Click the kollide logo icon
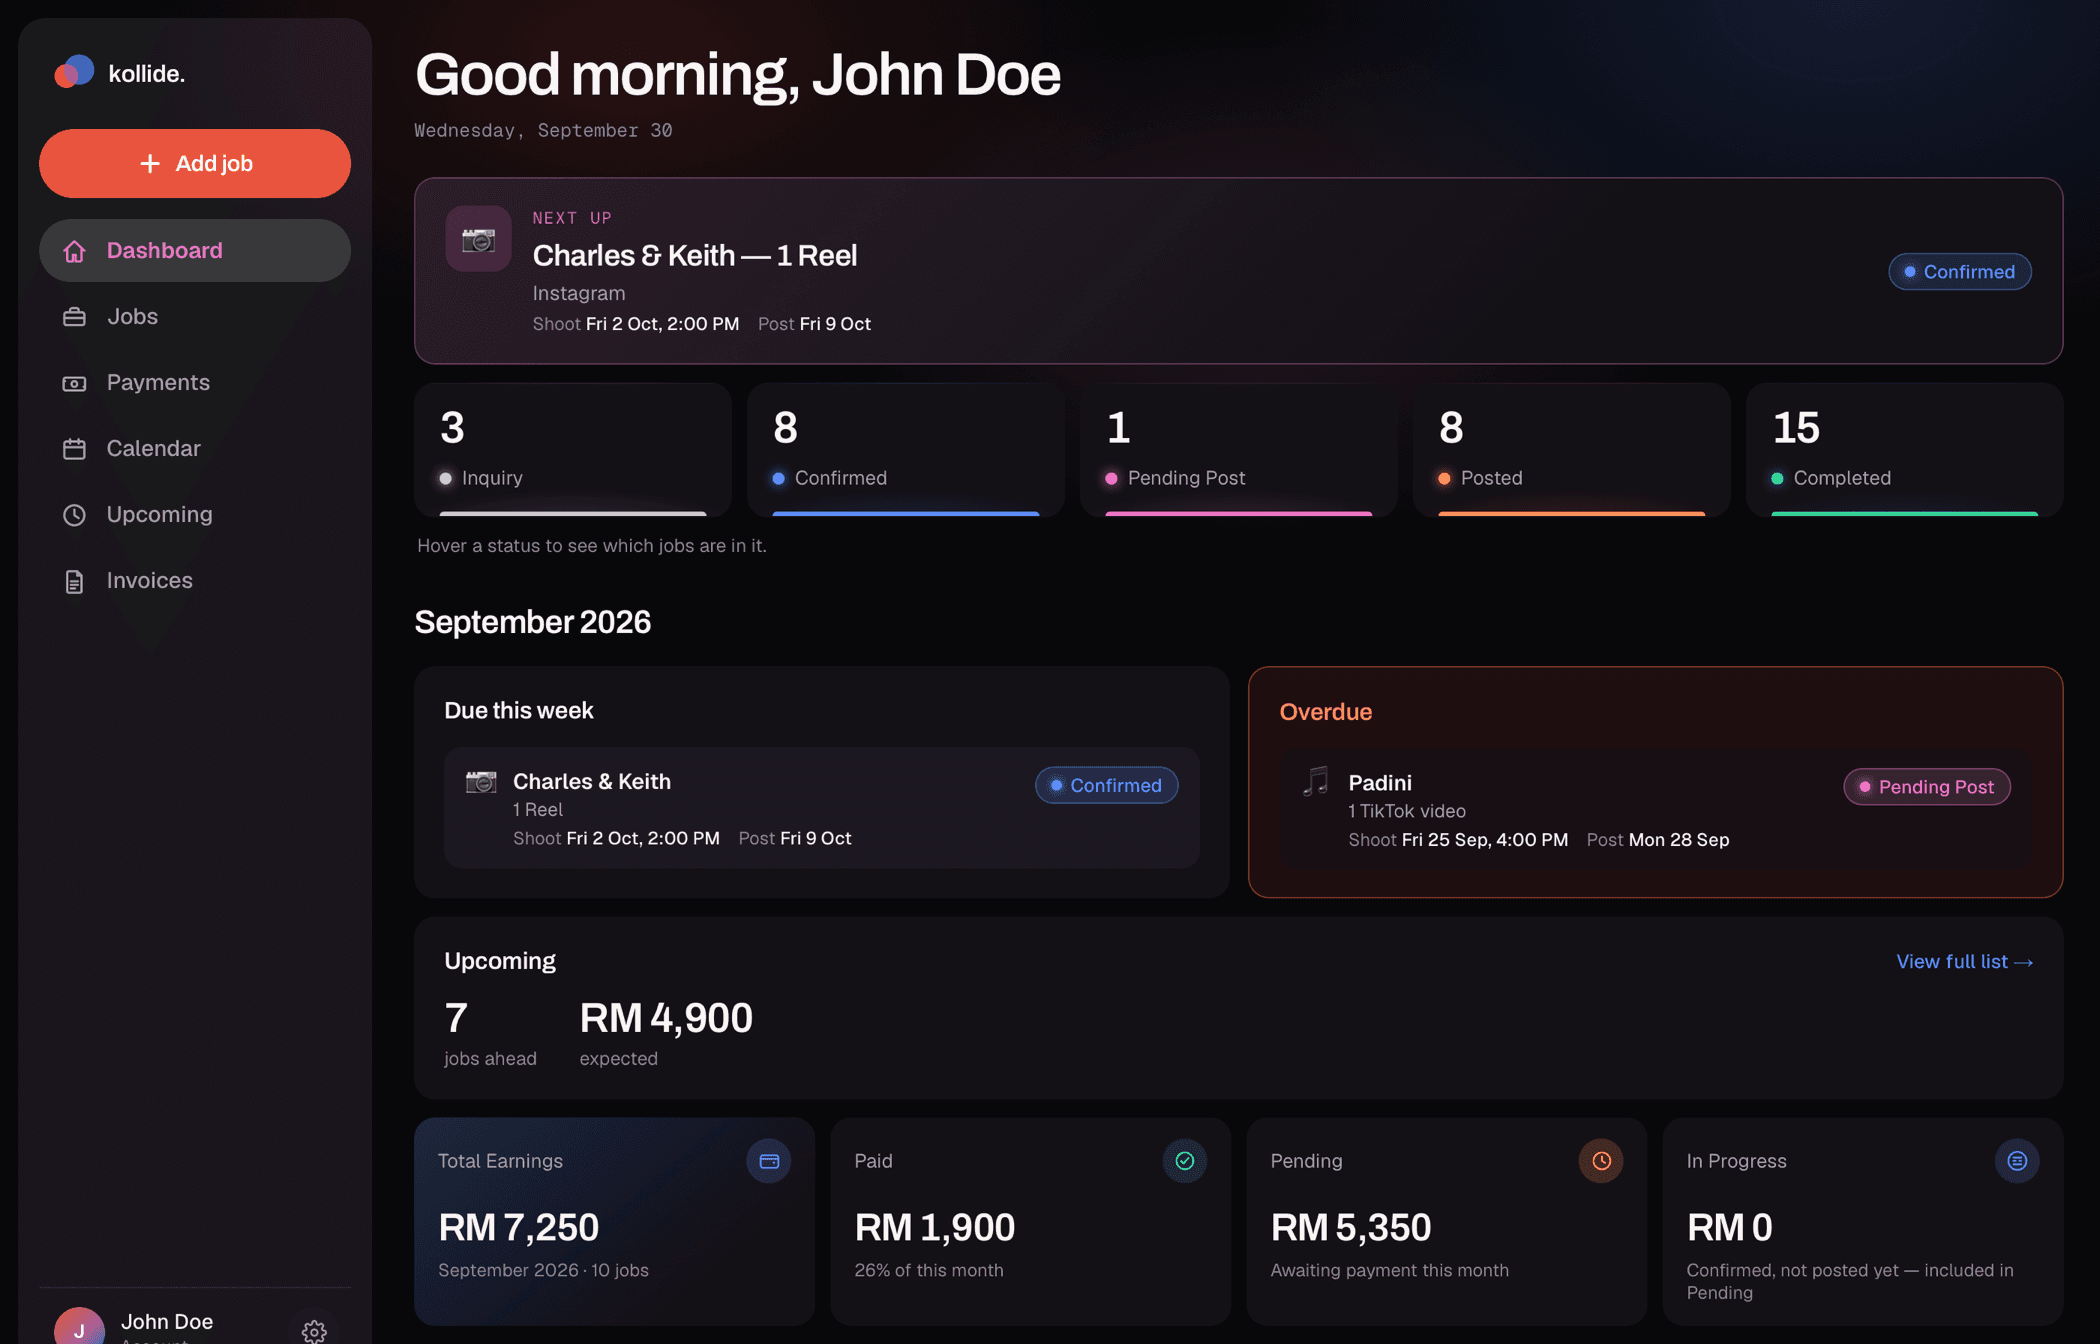Image resolution: width=2100 pixels, height=1344 pixels. [74, 72]
